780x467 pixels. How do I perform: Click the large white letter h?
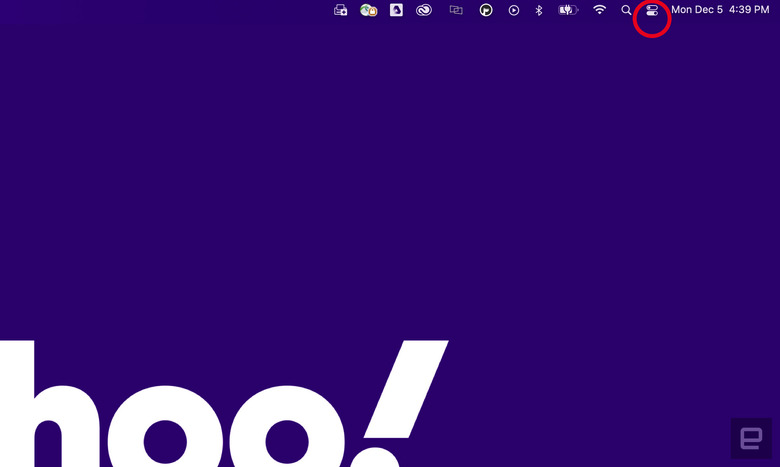pyautogui.click(x=50, y=404)
